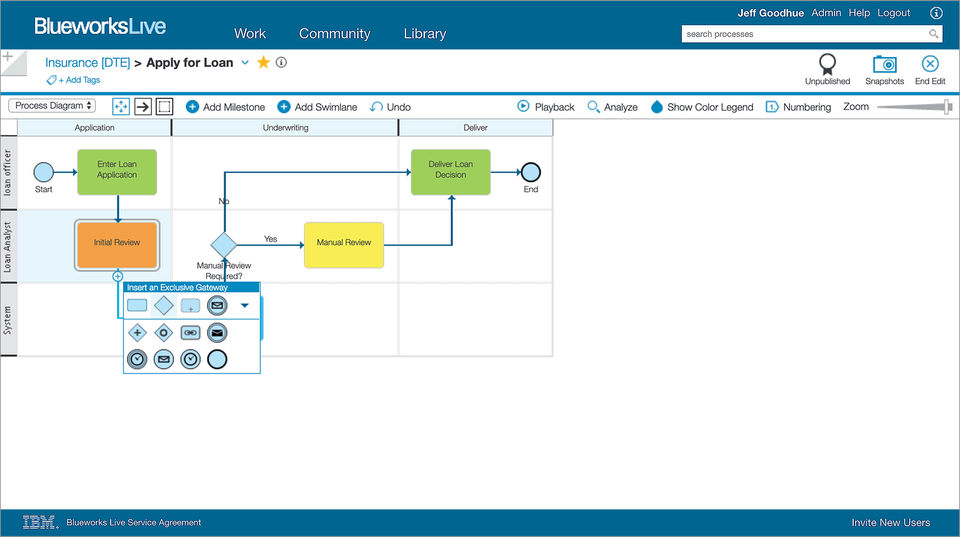
Task: Select the square selection tool icon
Action: coord(164,107)
